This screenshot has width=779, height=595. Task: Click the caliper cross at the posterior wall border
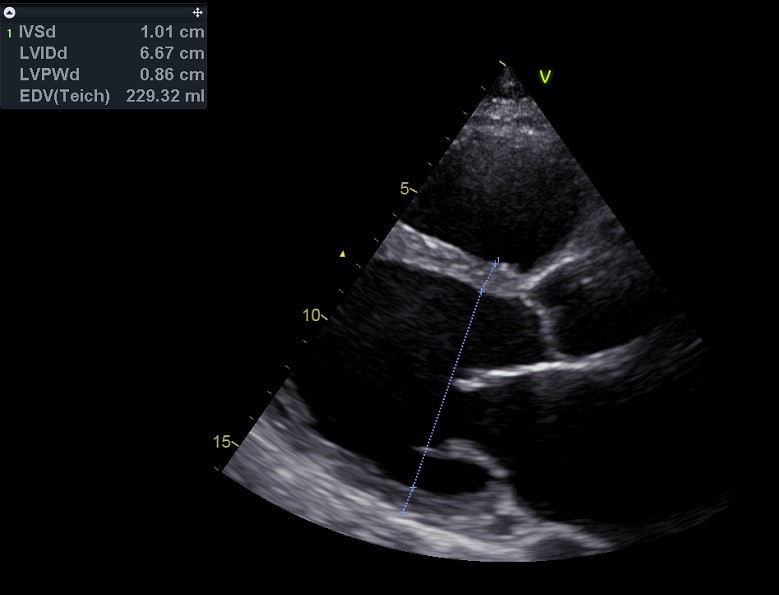point(413,489)
